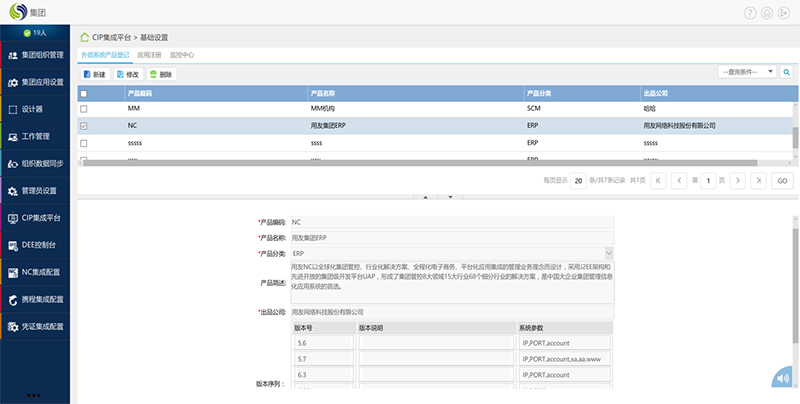This screenshot has width=800, height=404.
Task: Click the logout exit icon
Action: (x=784, y=13)
